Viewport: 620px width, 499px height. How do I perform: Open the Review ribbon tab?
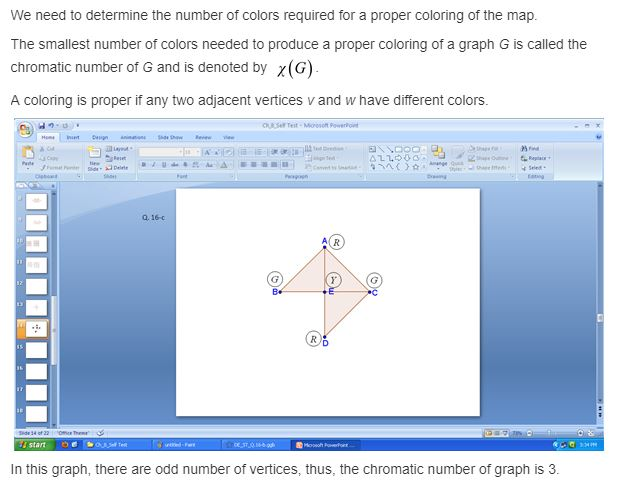point(203,137)
